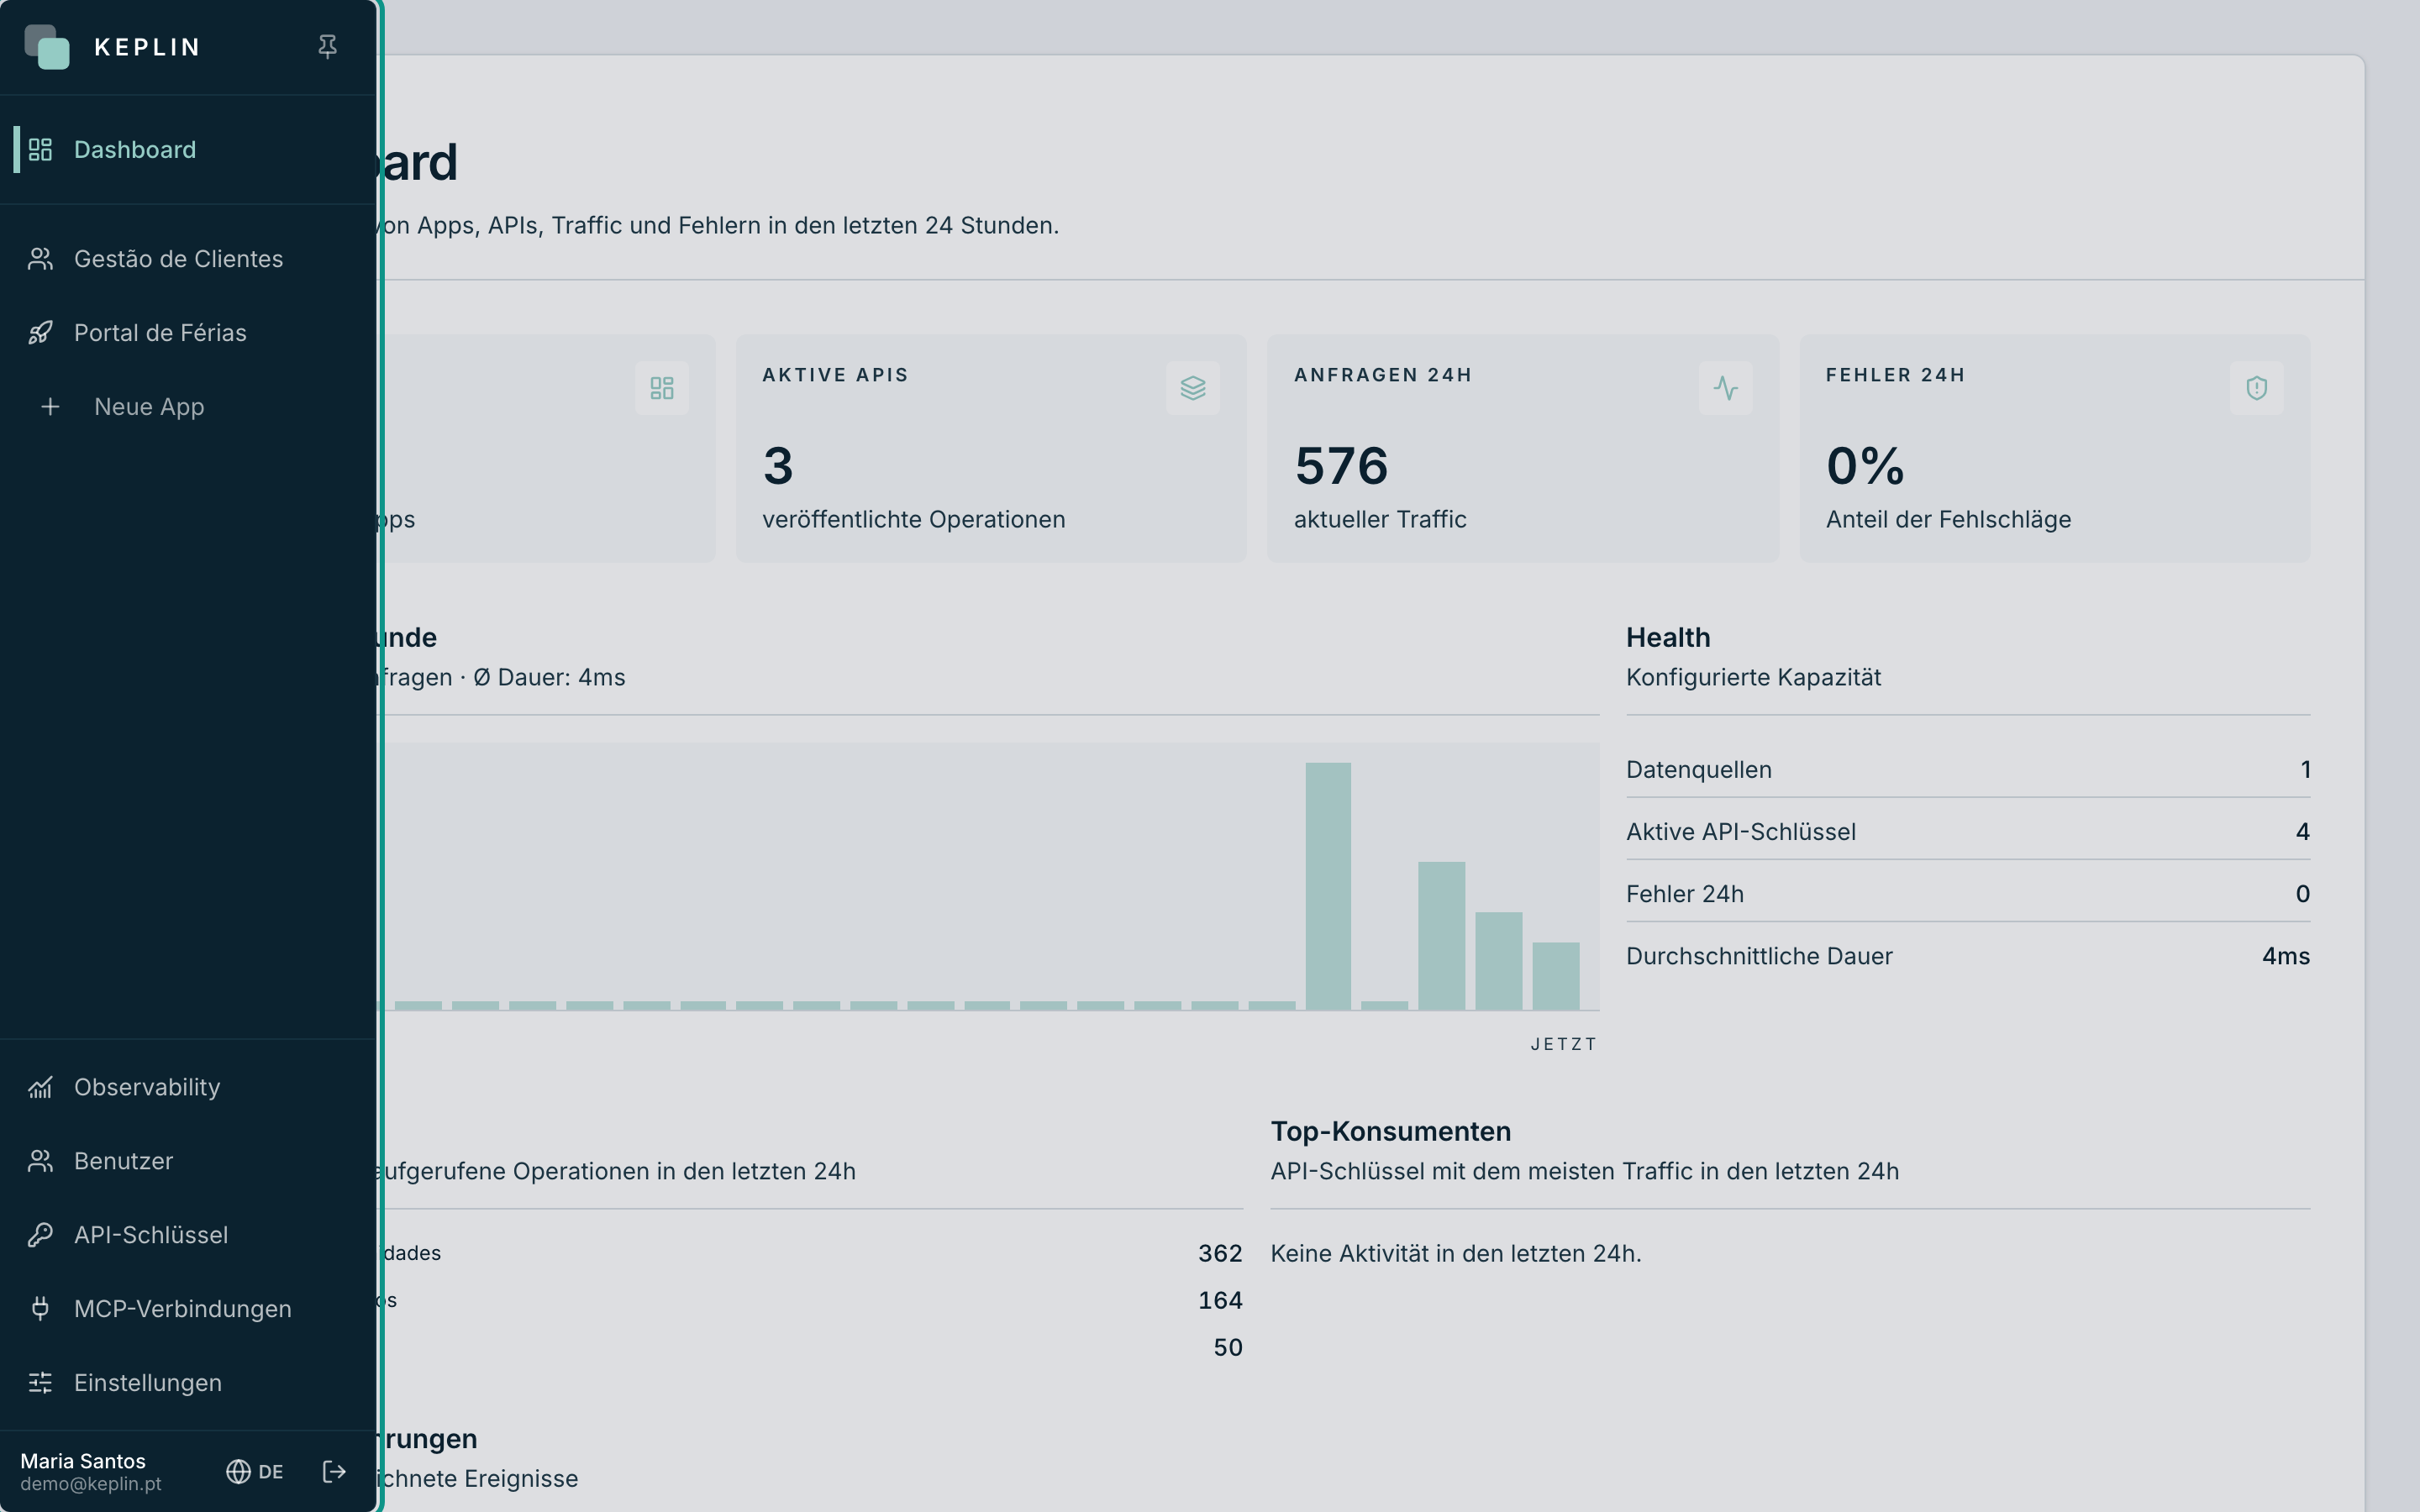Switch language with the DE globe selector
The image size is (2420, 1512).
pyautogui.click(x=254, y=1471)
